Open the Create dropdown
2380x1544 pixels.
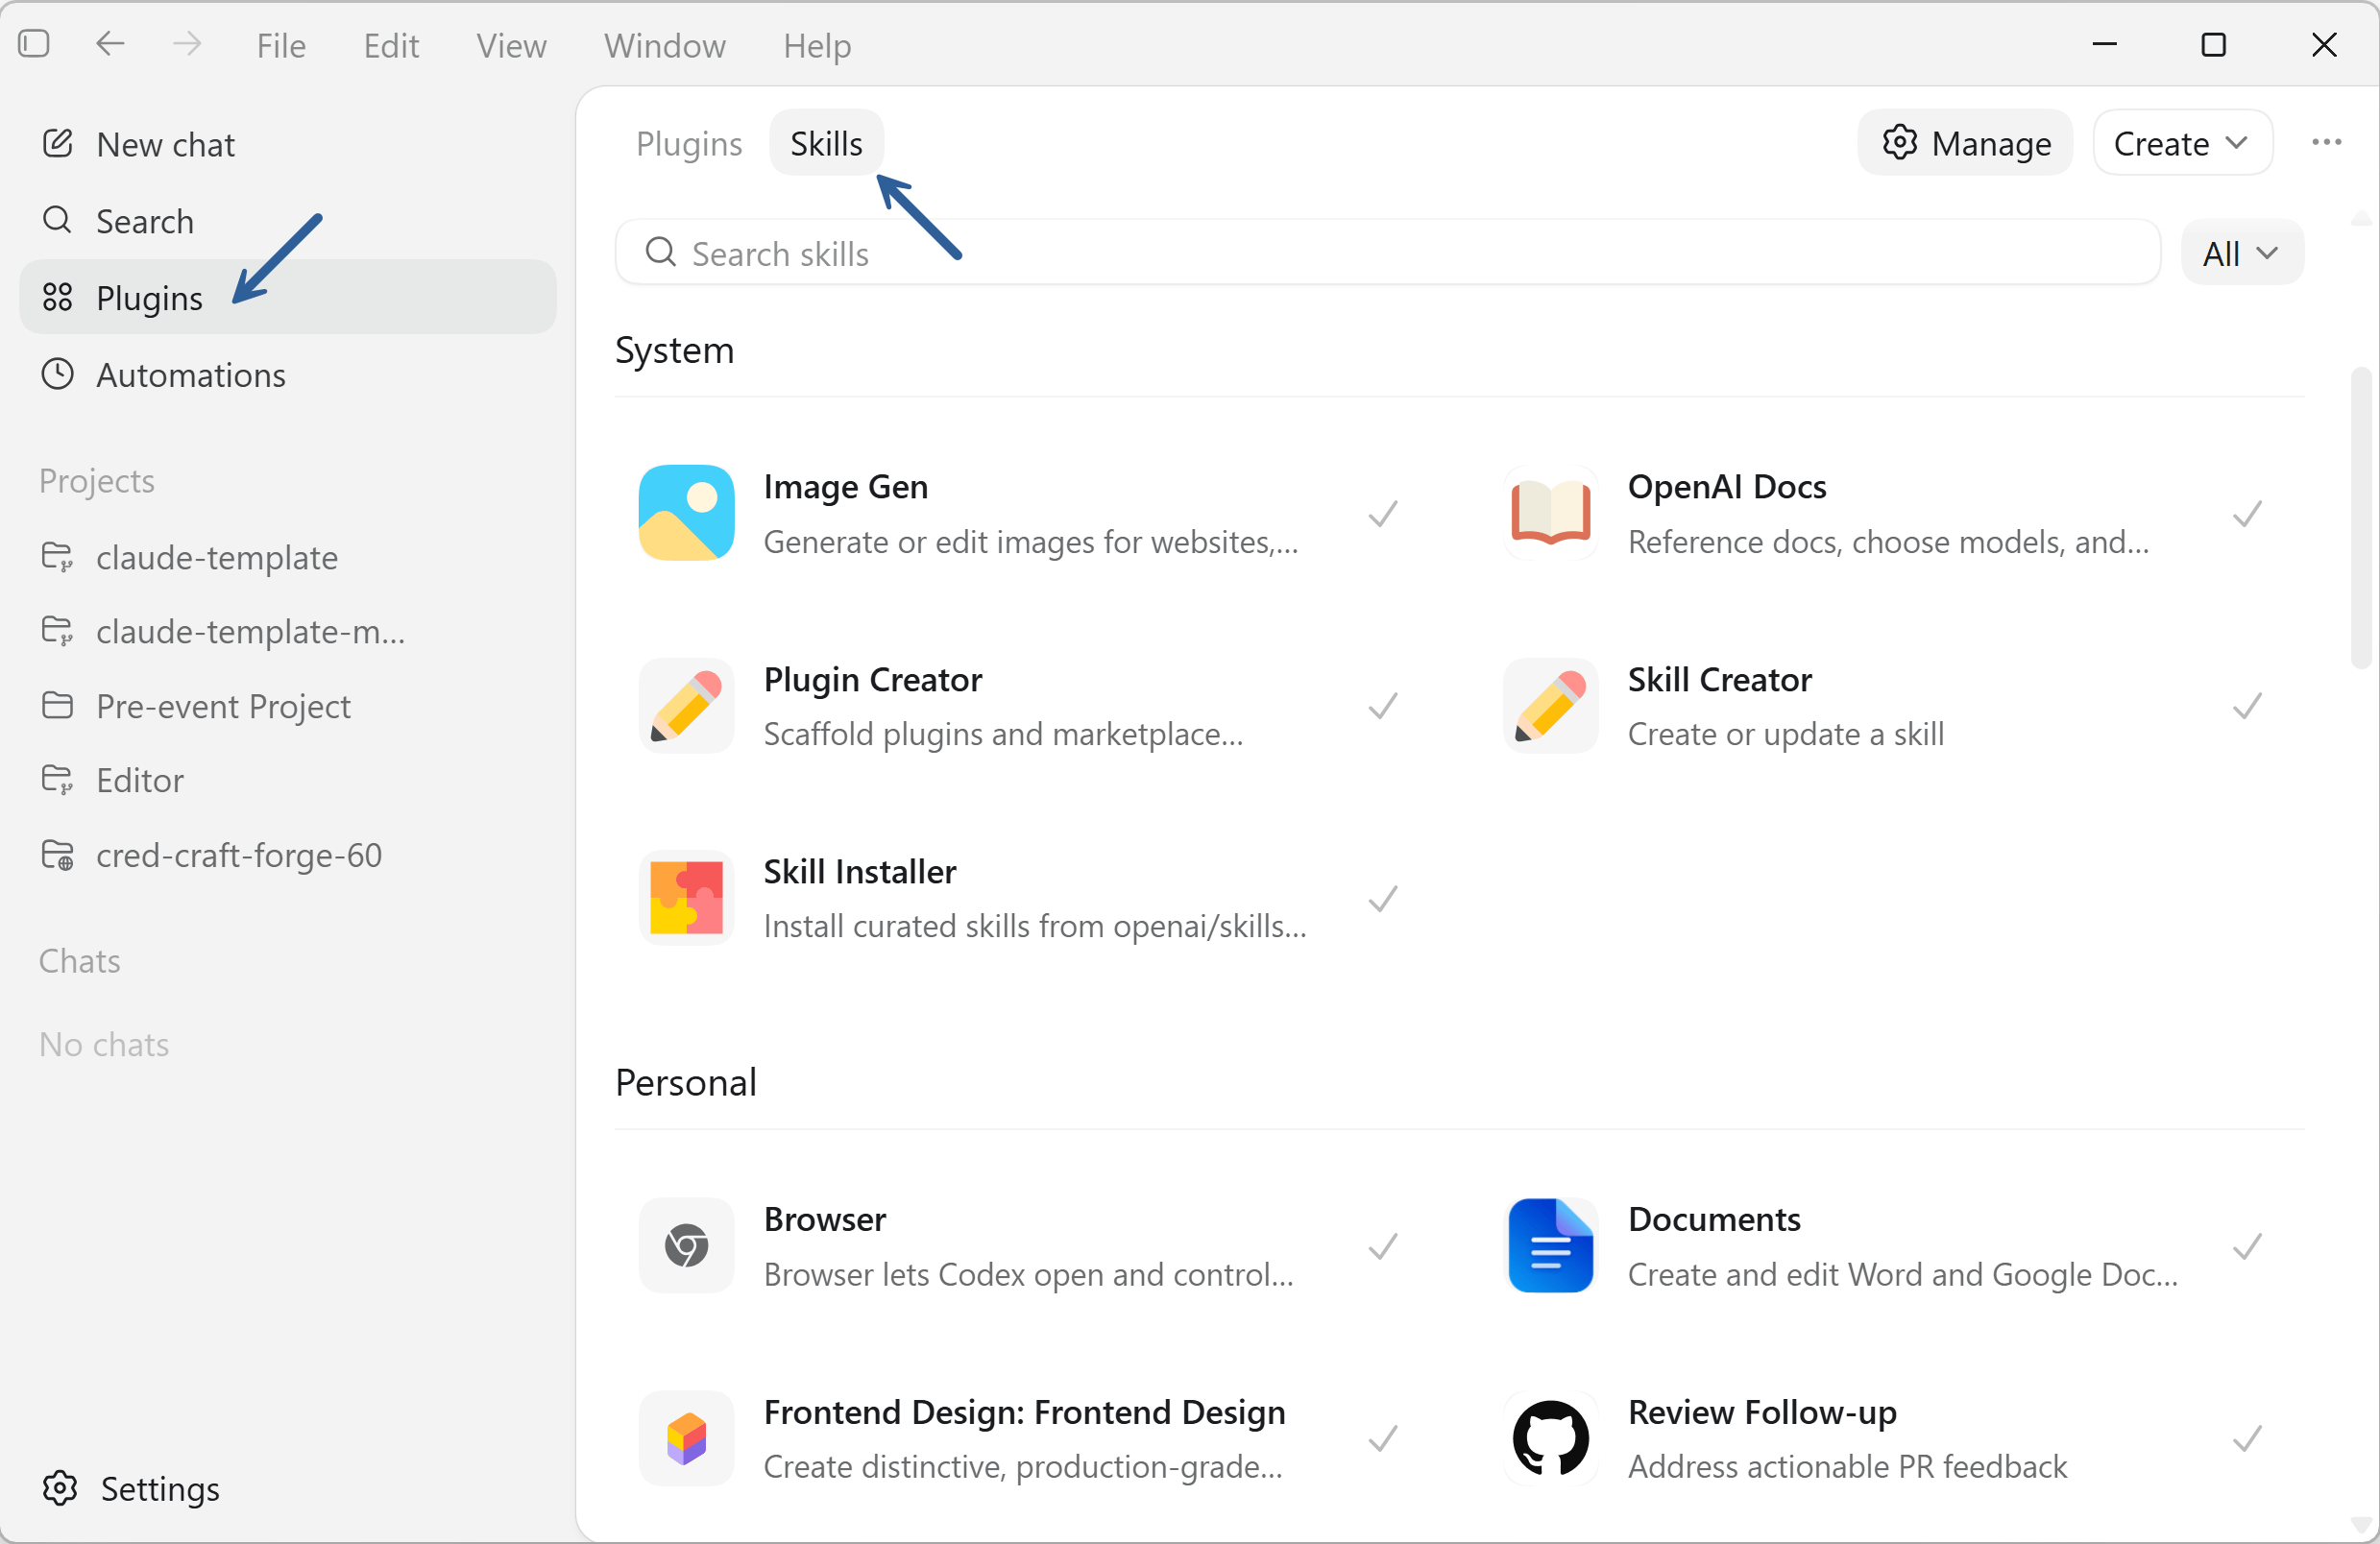tap(2182, 143)
